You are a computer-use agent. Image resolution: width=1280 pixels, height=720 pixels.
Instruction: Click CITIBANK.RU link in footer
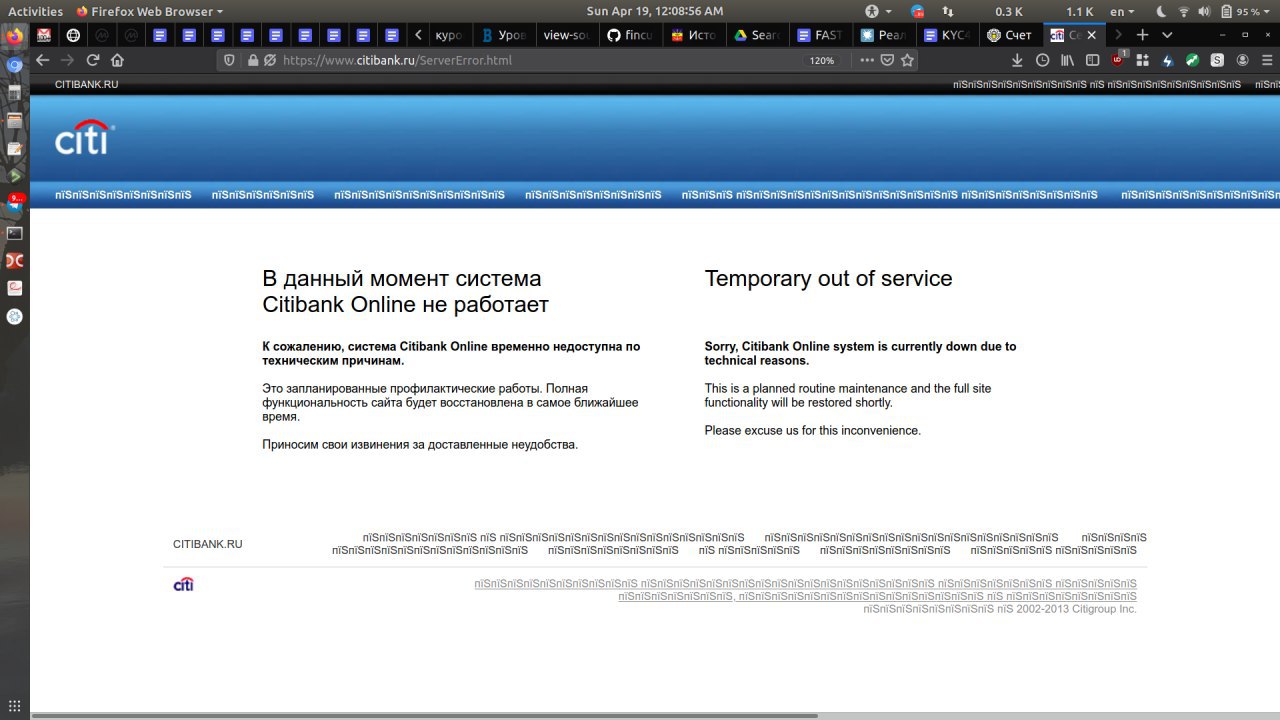207,544
